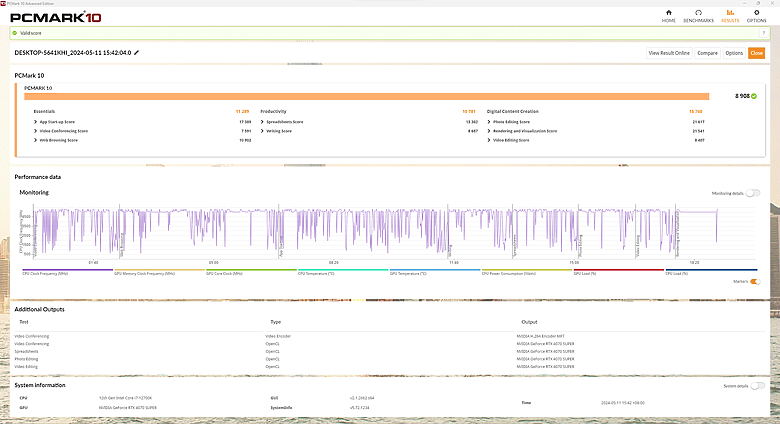Image resolution: width=780 pixels, height=424 pixels.
Task: Switch to the Results tab
Action: coord(730,16)
